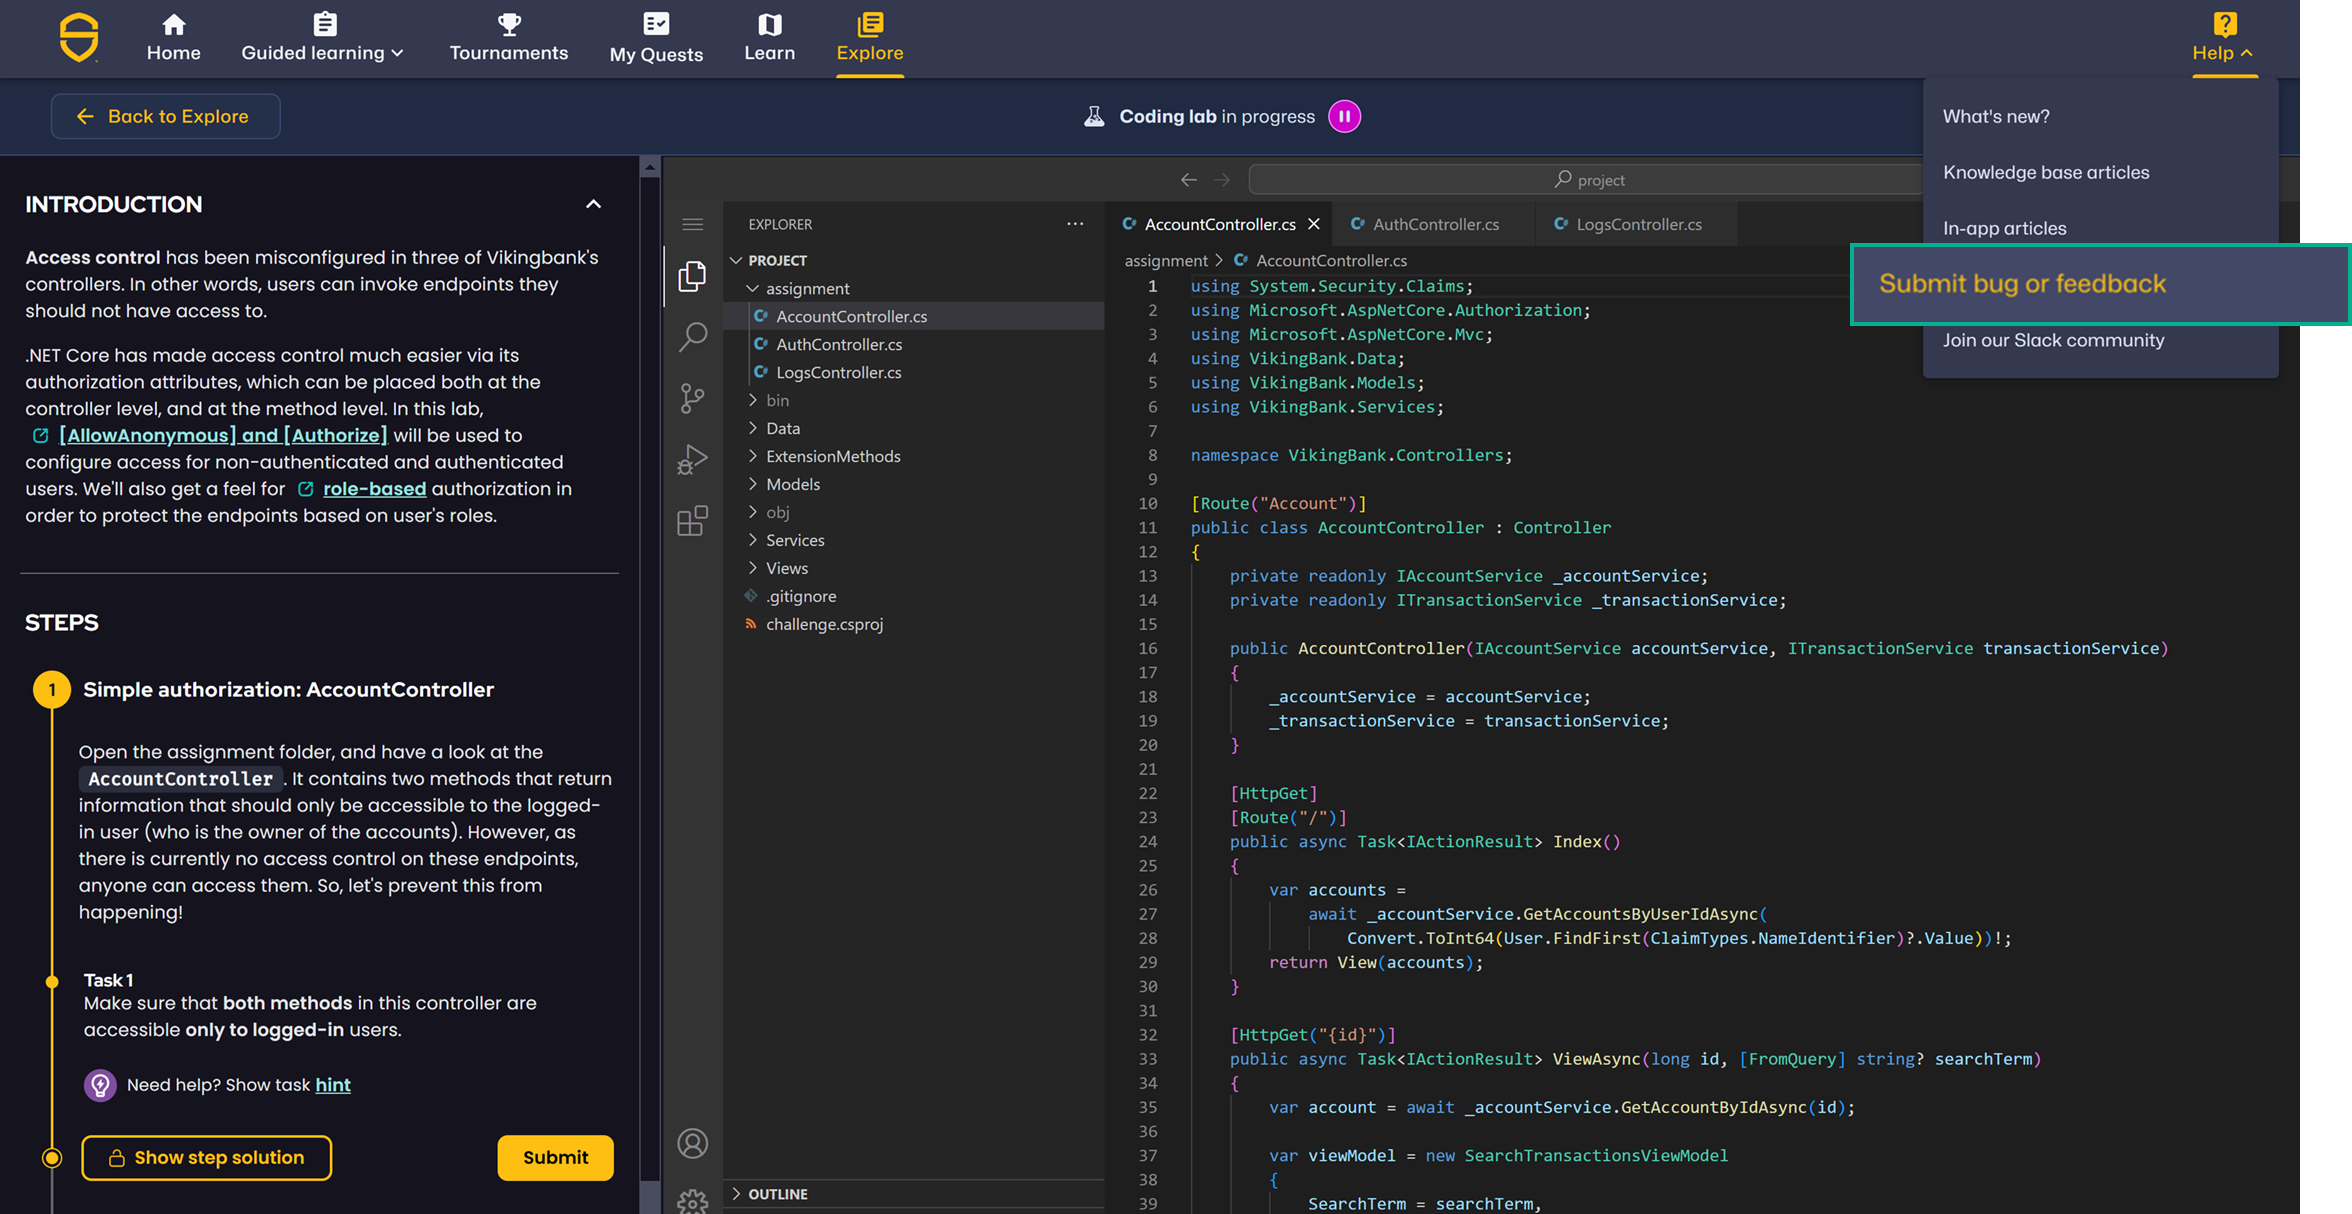
Task: Open Join our Slack community
Action: [2053, 340]
